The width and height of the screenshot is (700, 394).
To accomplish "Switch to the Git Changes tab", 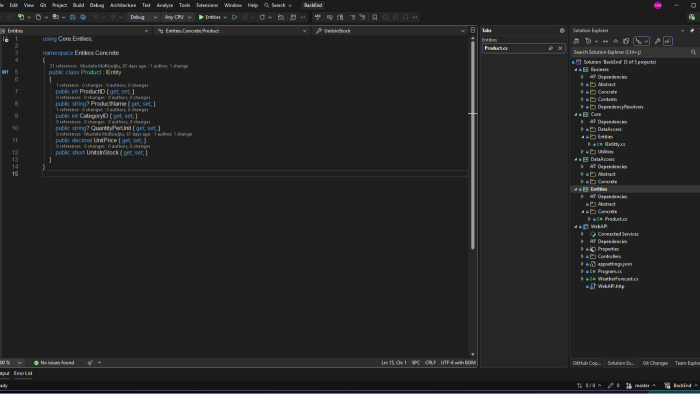I will tap(655, 363).
